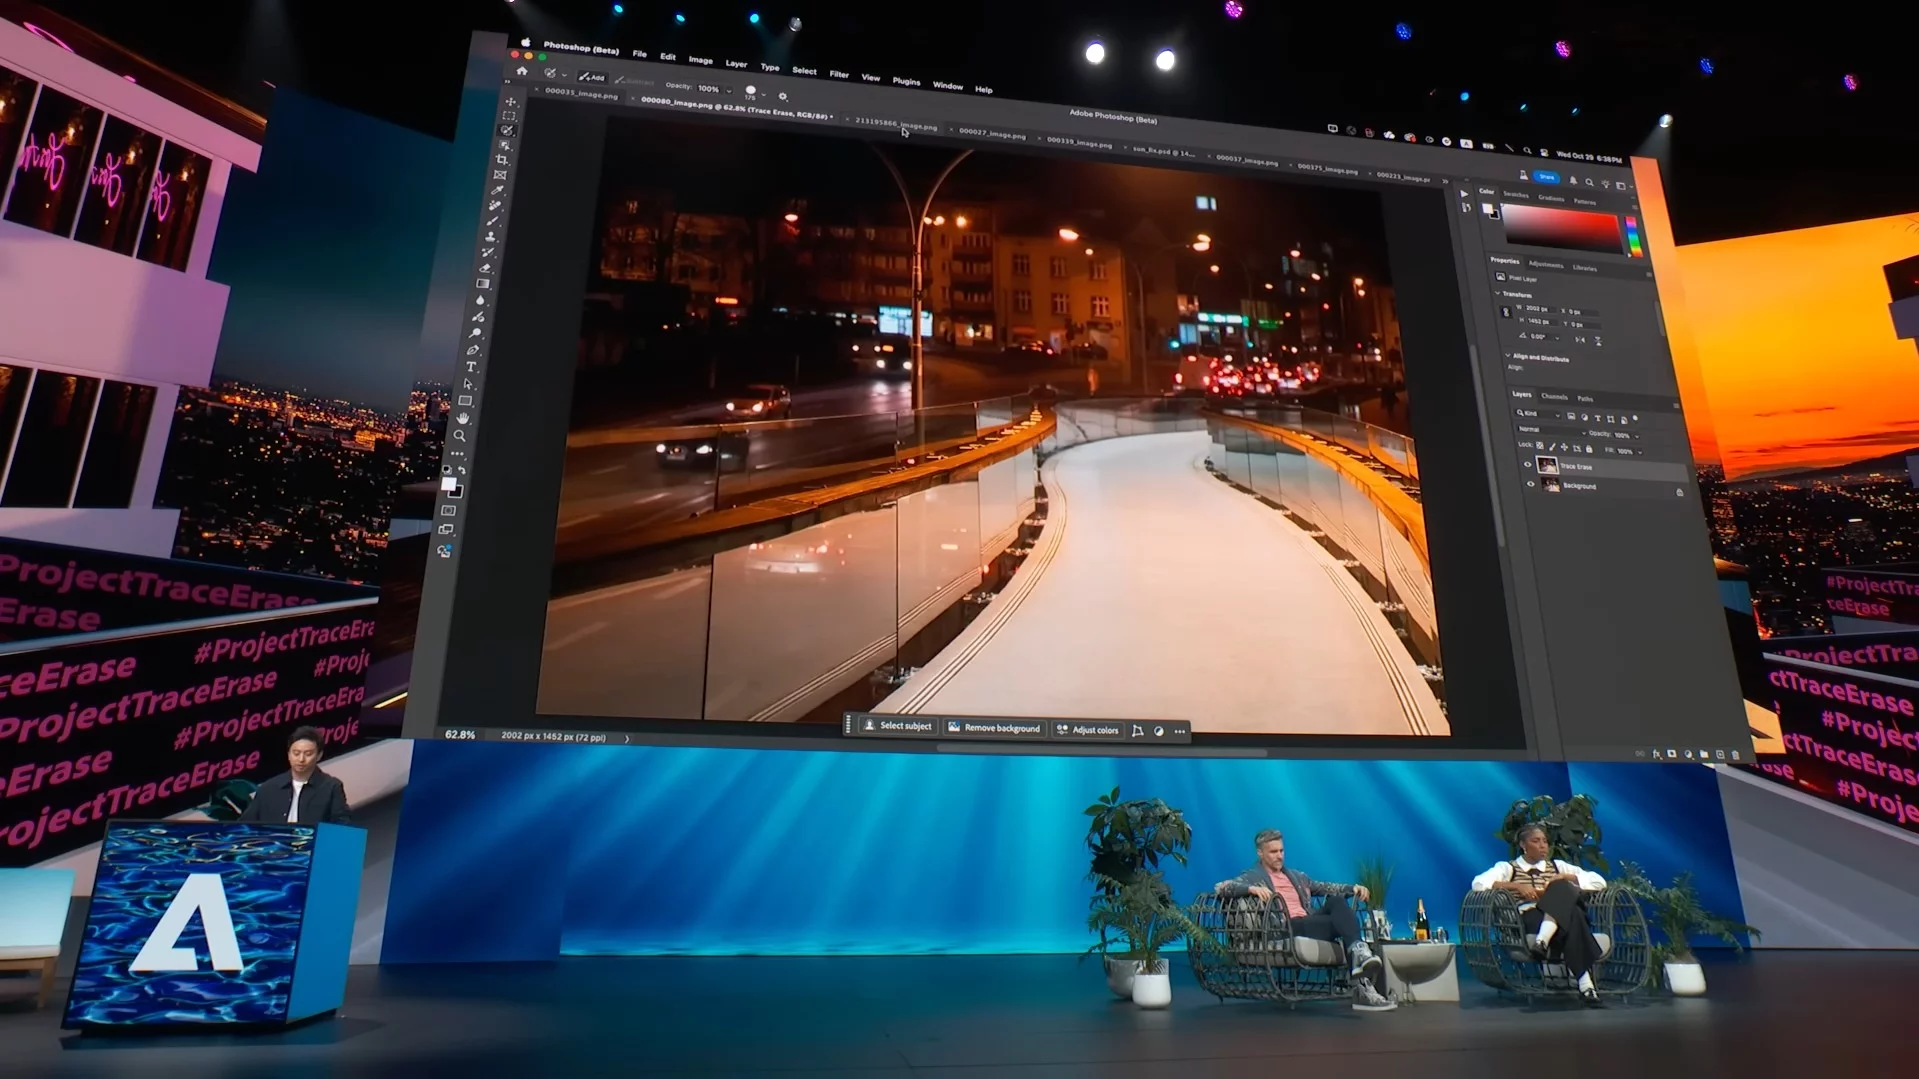Switch to the Channels tab
Screen dimensions: 1919x1079
tap(1554, 396)
